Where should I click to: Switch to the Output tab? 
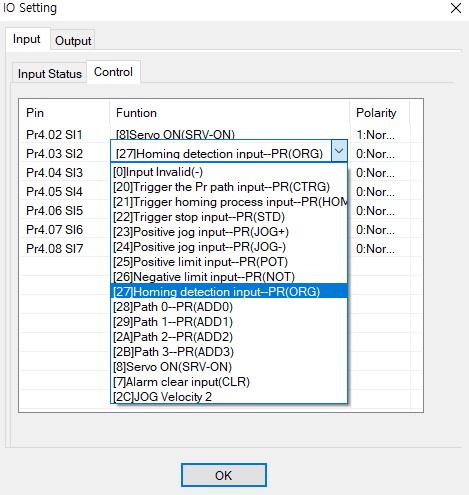pyautogui.click(x=73, y=41)
